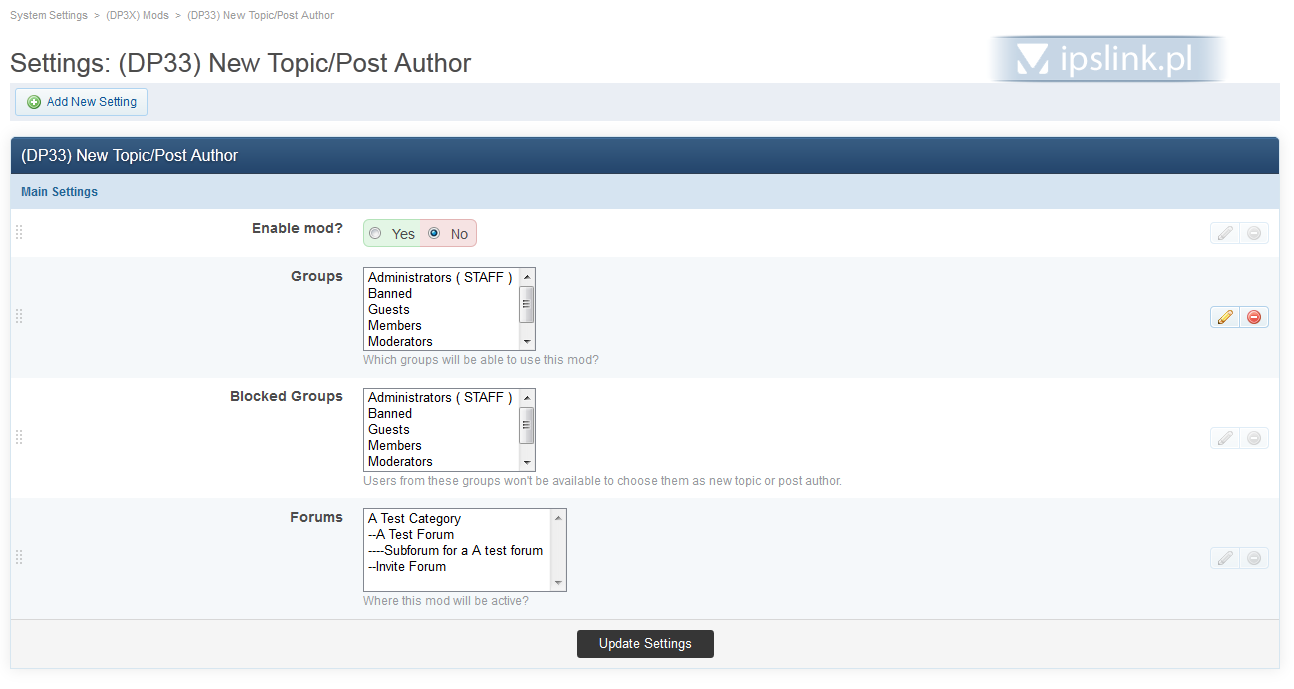Viewport: 1294px width, 689px height.
Task: Click the delete icon in Blocked Groups row
Action: click(x=1254, y=438)
